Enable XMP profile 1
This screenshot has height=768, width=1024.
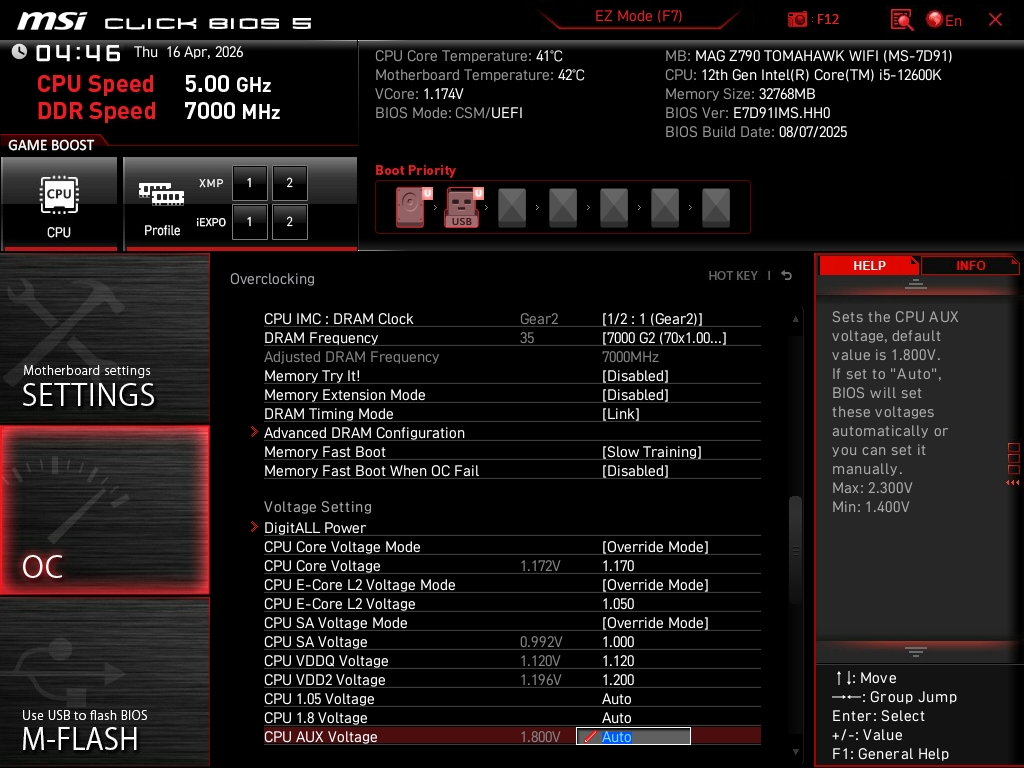249,183
